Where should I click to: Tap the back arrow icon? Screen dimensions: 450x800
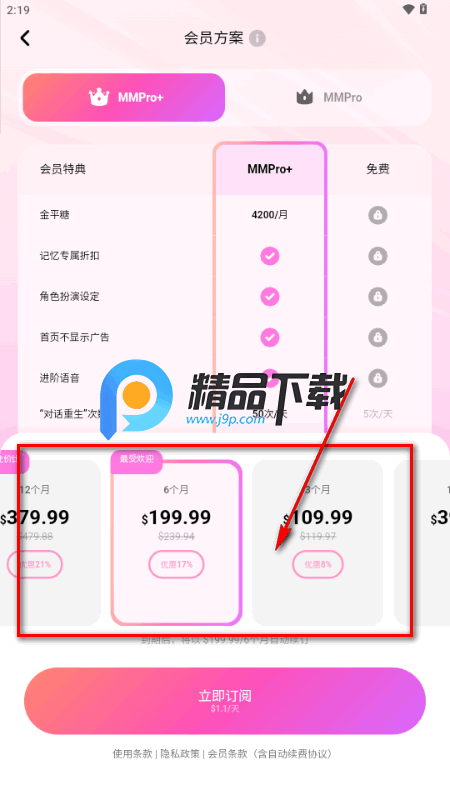click(x=25, y=38)
